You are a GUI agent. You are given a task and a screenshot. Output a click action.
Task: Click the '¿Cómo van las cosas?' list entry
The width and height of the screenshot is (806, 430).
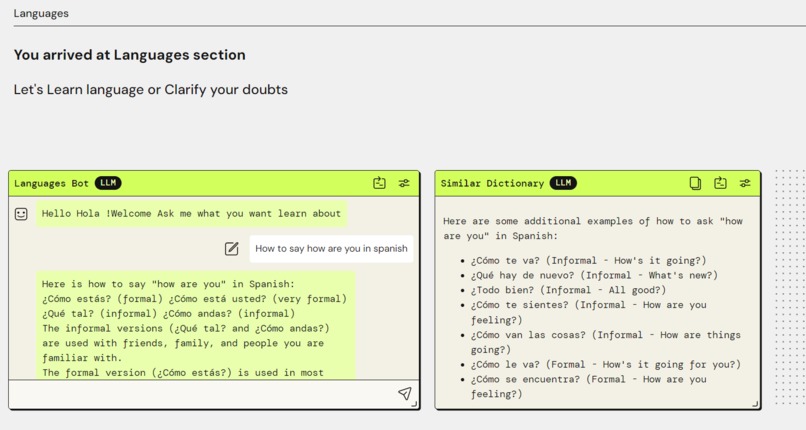(x=606, y=342)
